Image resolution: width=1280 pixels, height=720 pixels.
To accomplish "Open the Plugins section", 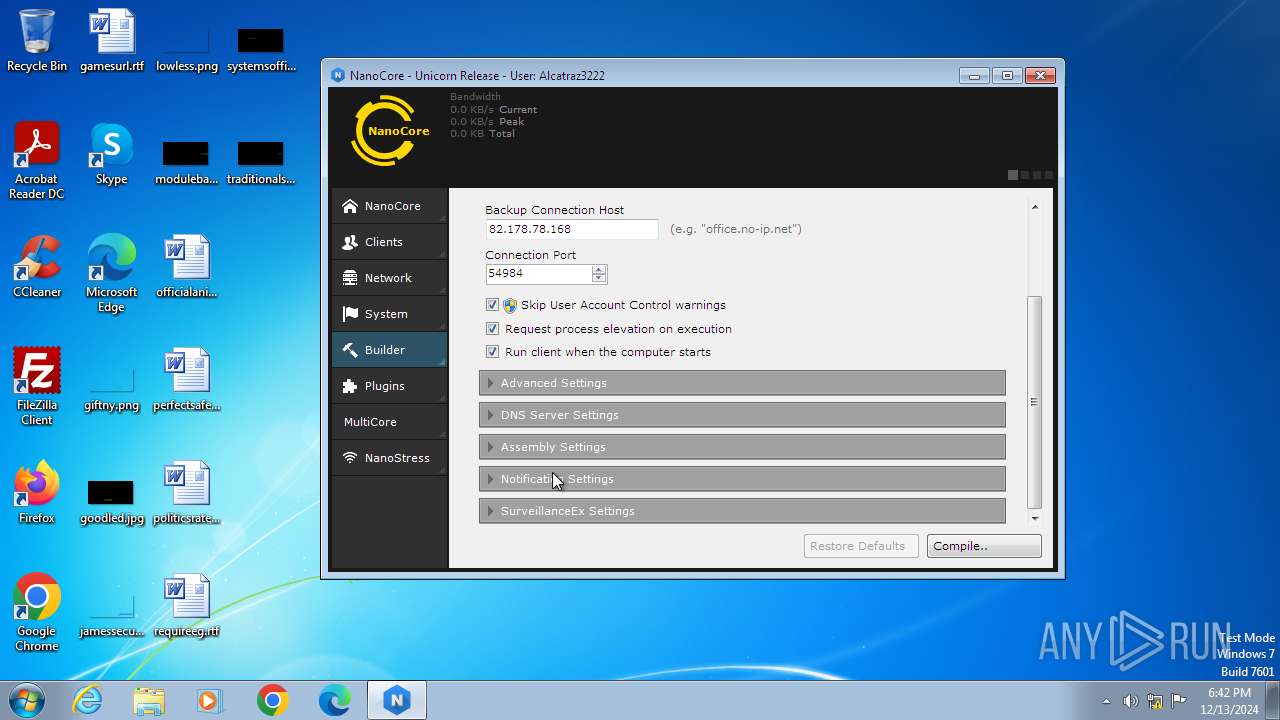I will pos(389,386).
